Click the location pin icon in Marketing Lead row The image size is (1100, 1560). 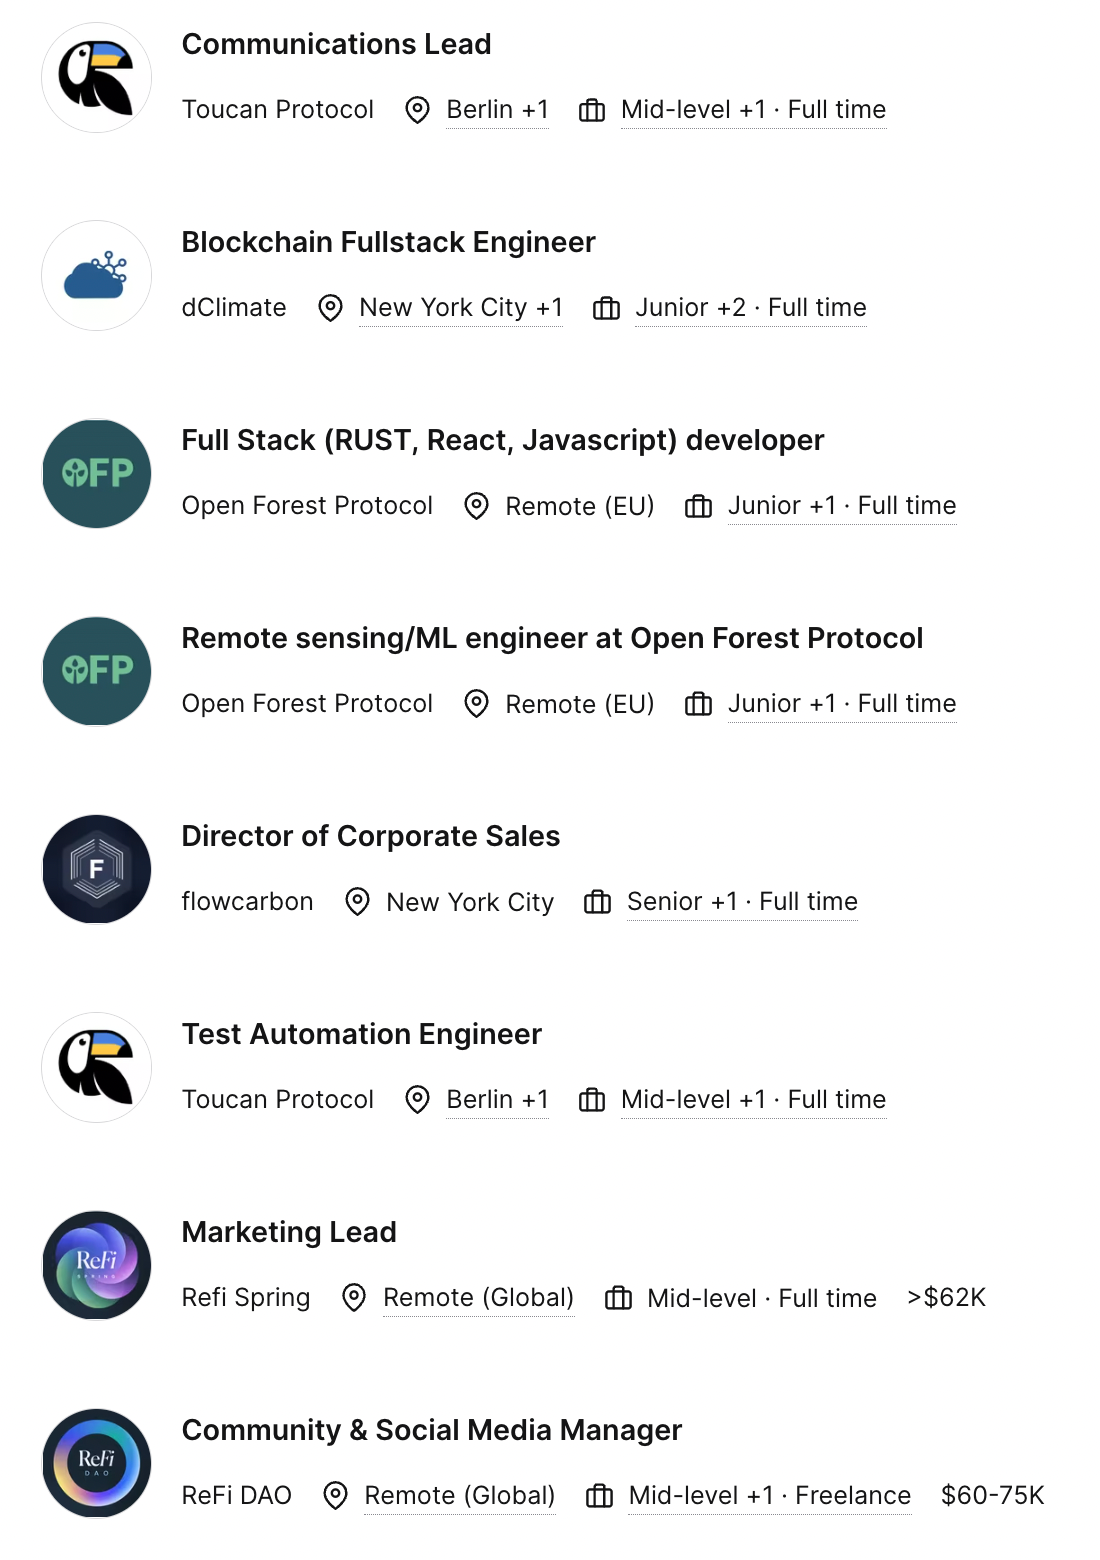click(x=354, y=1298)
